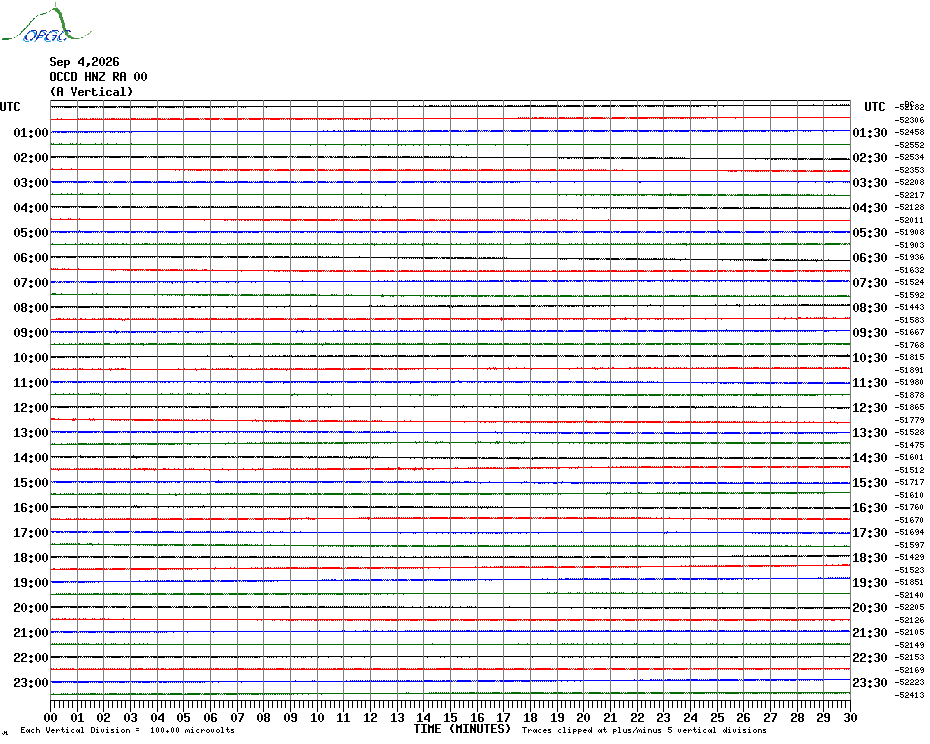Click the 21:30 label on right axis
This screenshot has height=744, width=930.
click(x=870, y=633)
